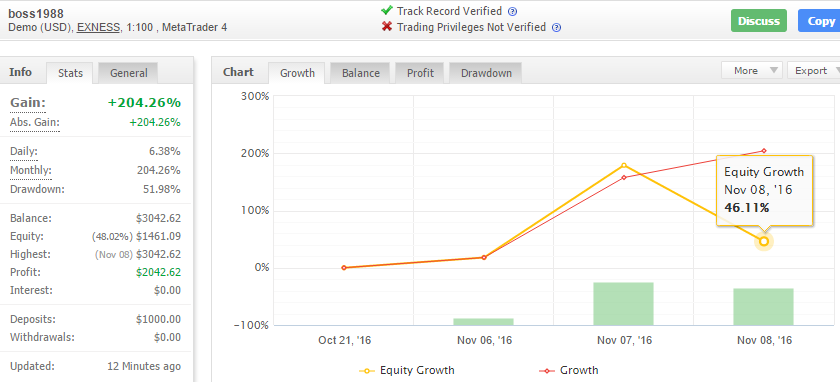The width and height of the screenshot is (840, 382).
Task: Click the Nov 07 green volume bar
Action: coord(624,304)
